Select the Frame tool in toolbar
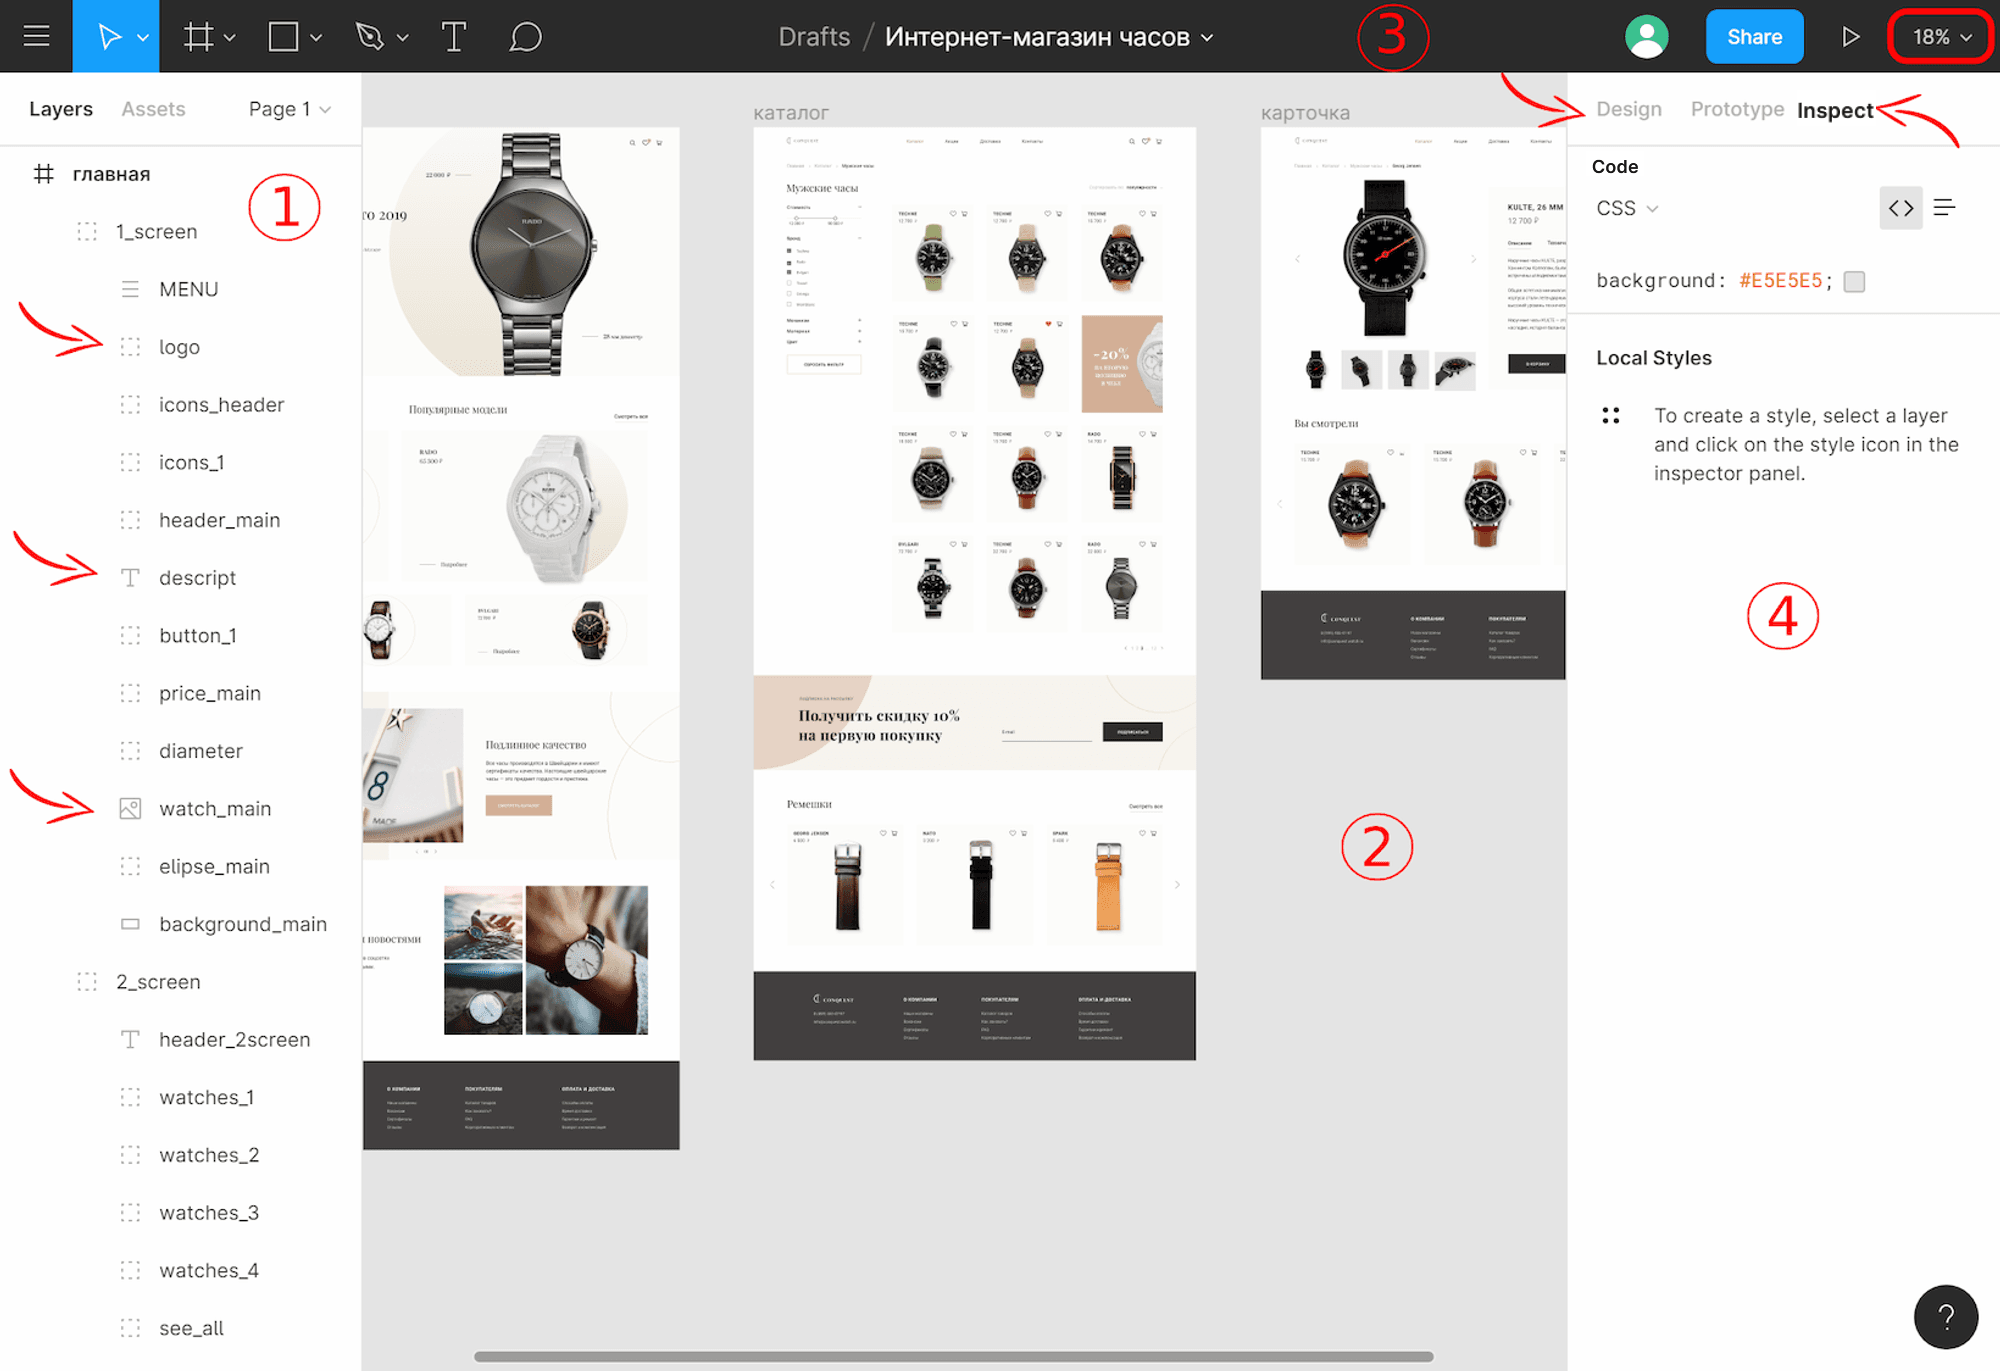 point(198,35)
